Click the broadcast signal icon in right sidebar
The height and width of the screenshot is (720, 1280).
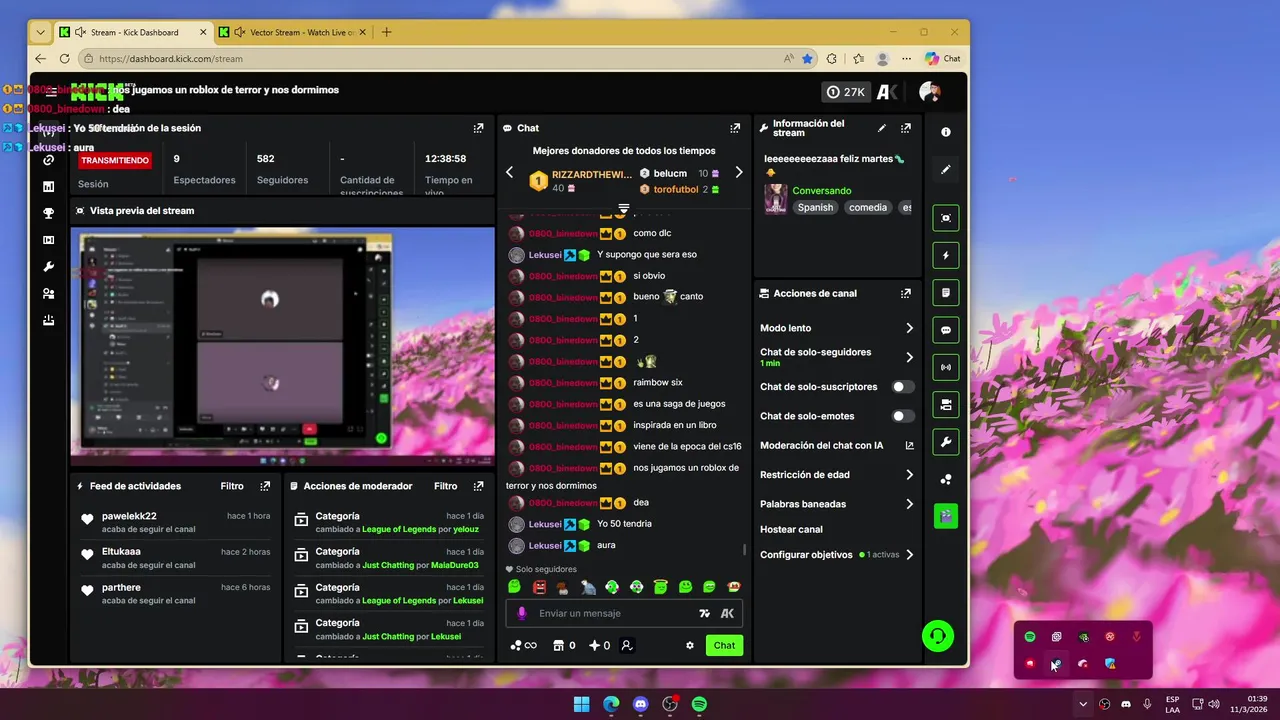(946, 367)
